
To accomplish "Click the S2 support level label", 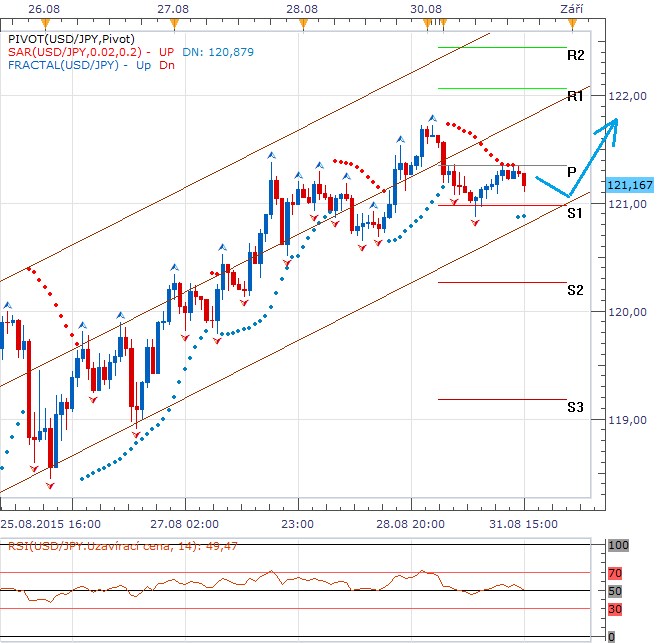I will click(x=575, y=290).
